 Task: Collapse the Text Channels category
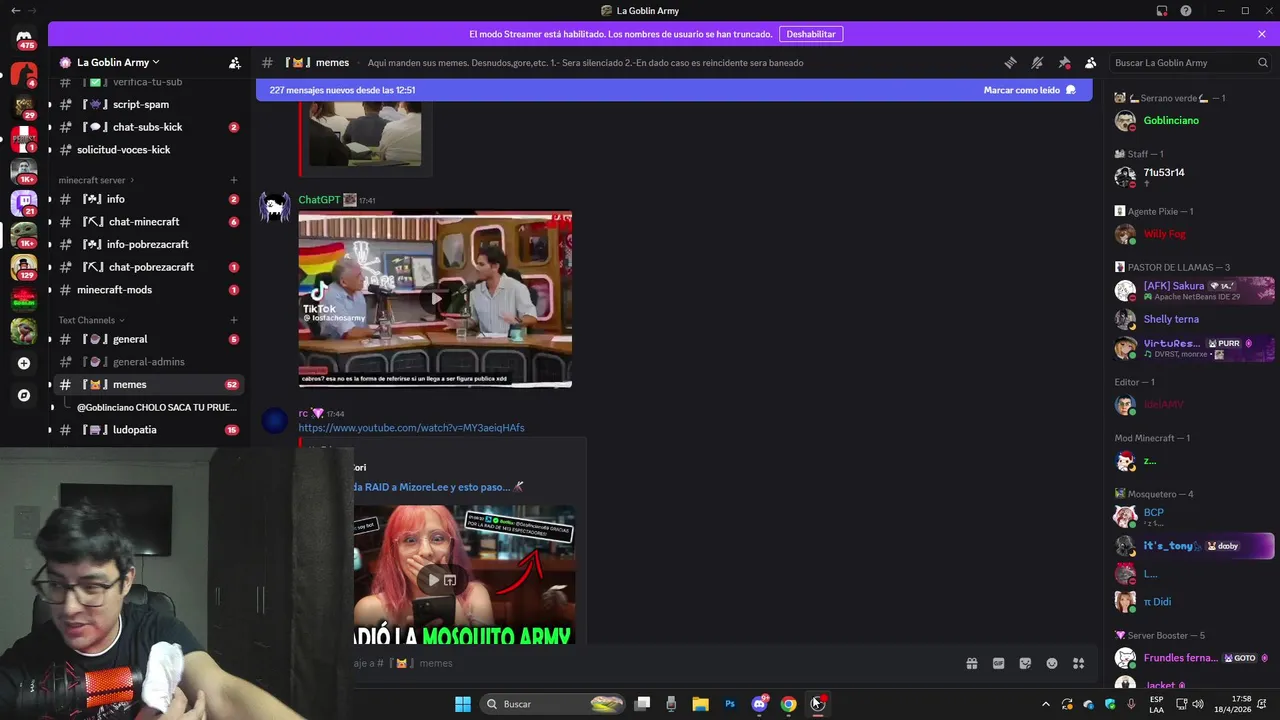(x=91, y=320)
